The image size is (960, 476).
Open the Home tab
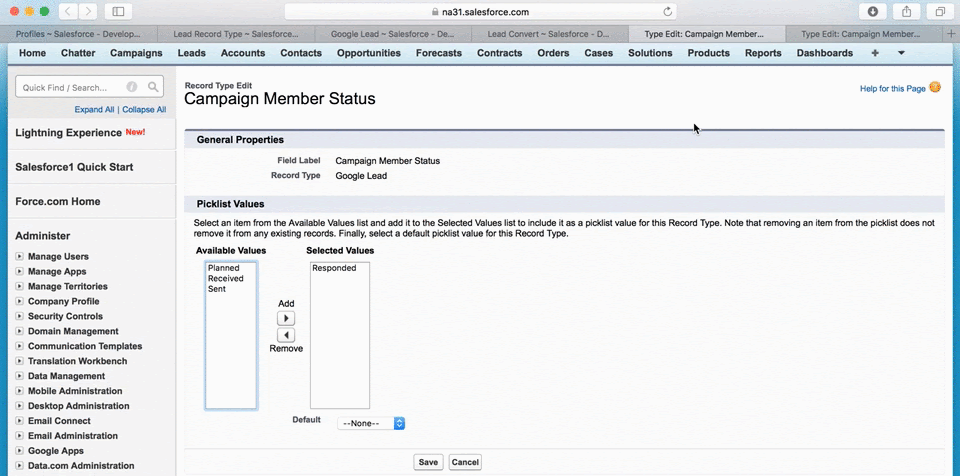(32, 53)
